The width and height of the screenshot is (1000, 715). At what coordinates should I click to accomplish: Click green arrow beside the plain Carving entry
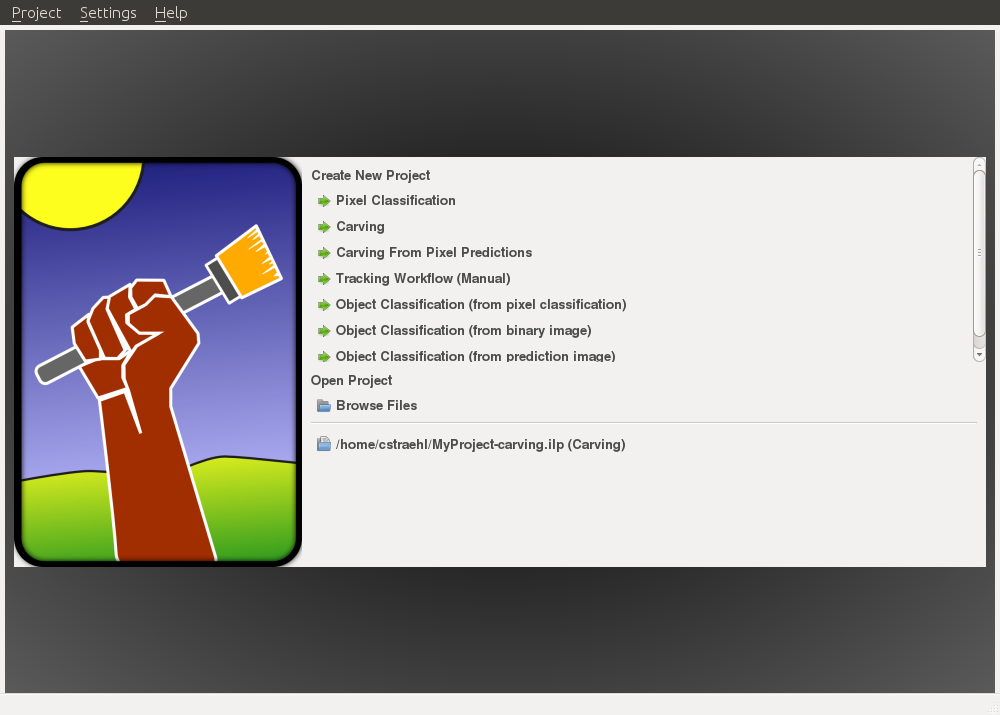point(324,227)
